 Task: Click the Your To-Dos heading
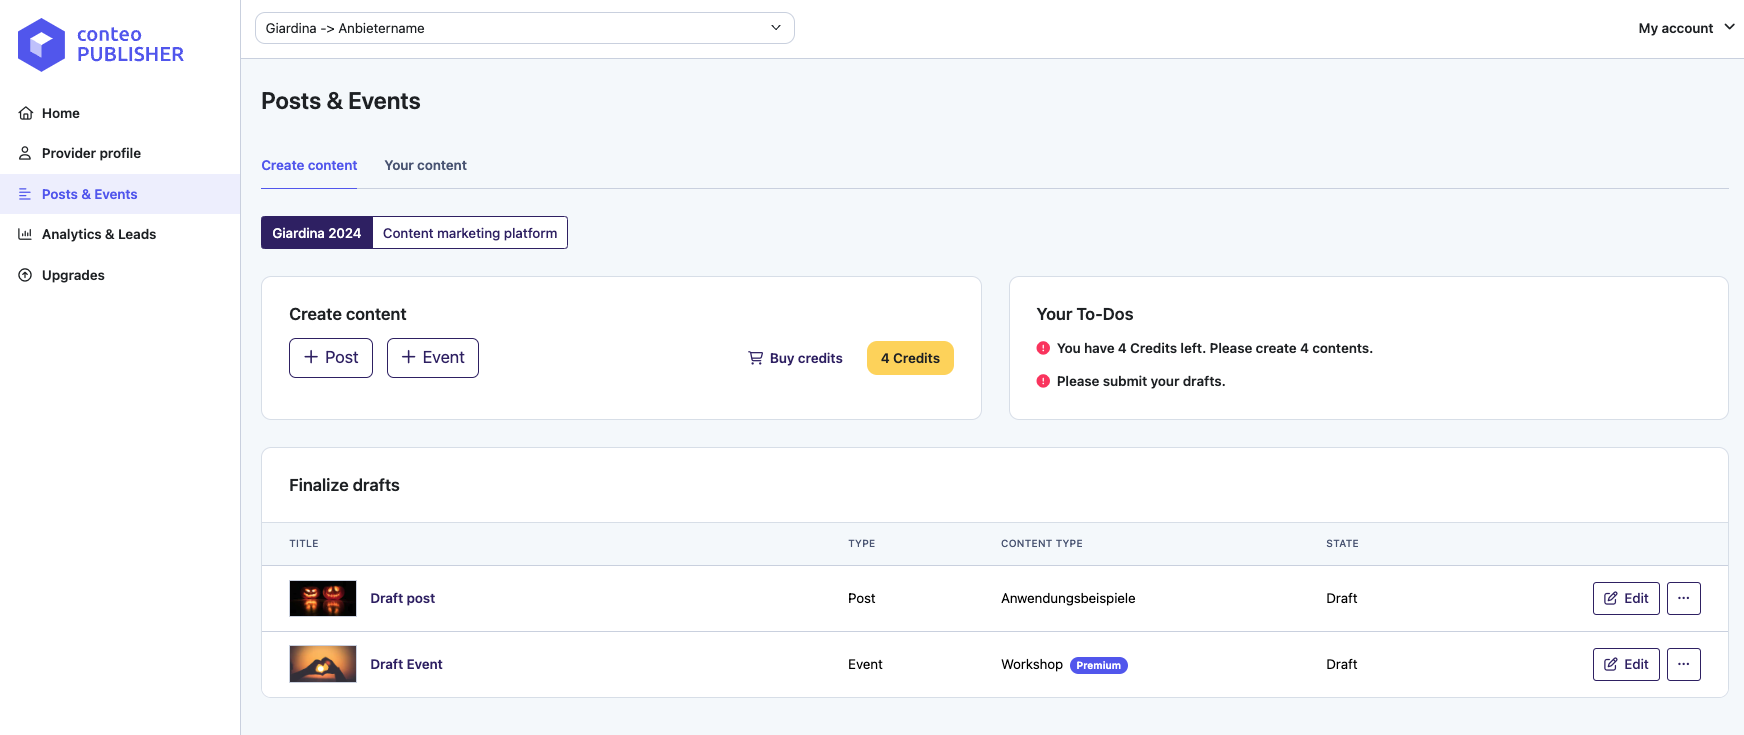[1085, 314]
